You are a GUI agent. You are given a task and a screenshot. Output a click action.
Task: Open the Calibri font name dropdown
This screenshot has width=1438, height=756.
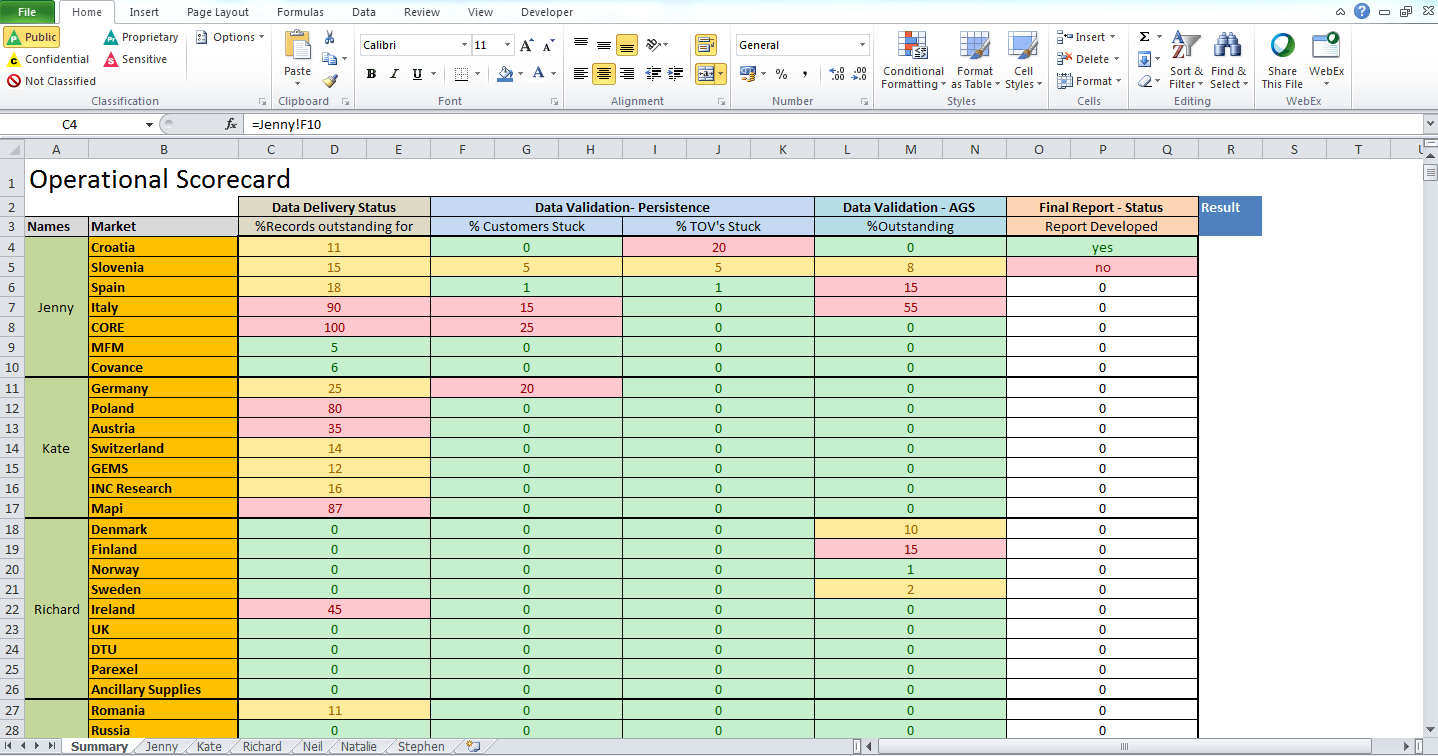464,44
